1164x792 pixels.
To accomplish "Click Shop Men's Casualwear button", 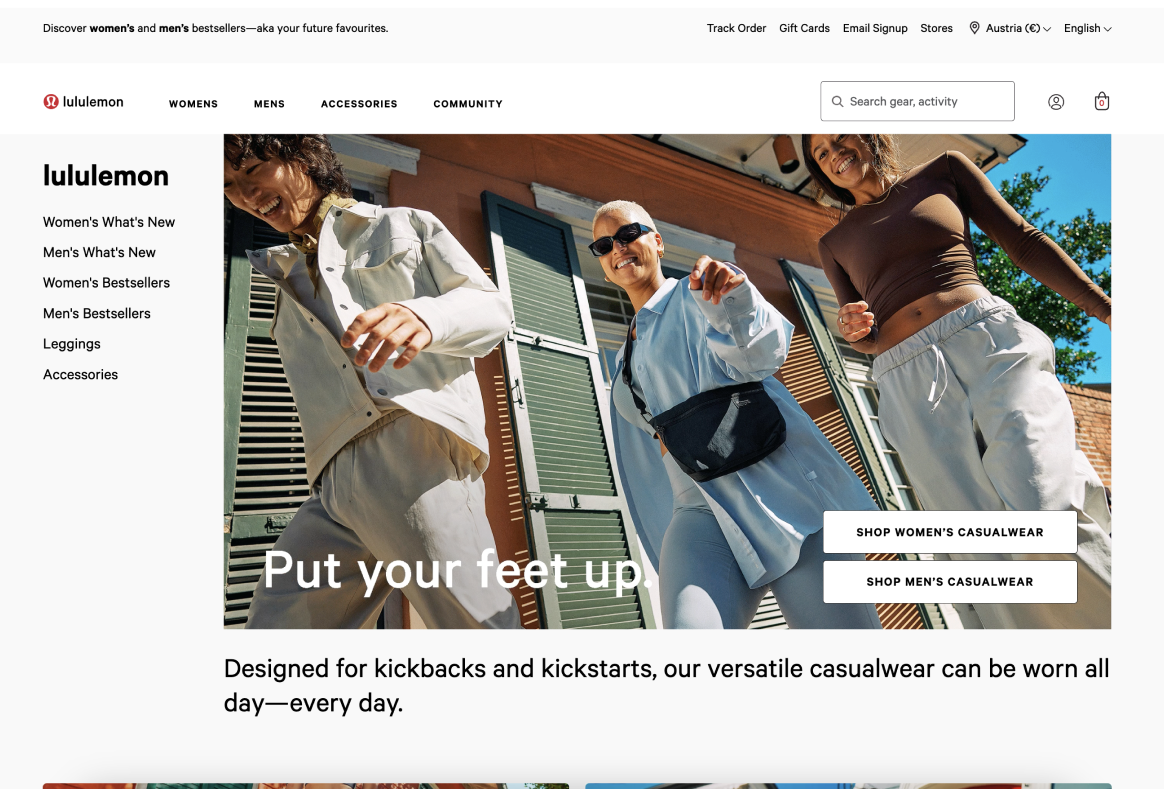I will [949, 581].
